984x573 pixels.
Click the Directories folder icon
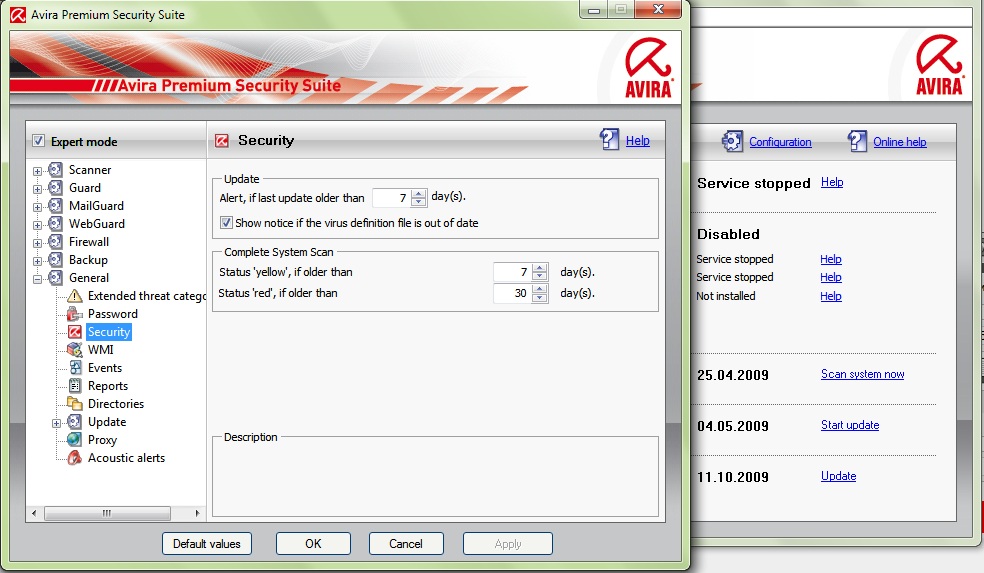tap(75, 404)
